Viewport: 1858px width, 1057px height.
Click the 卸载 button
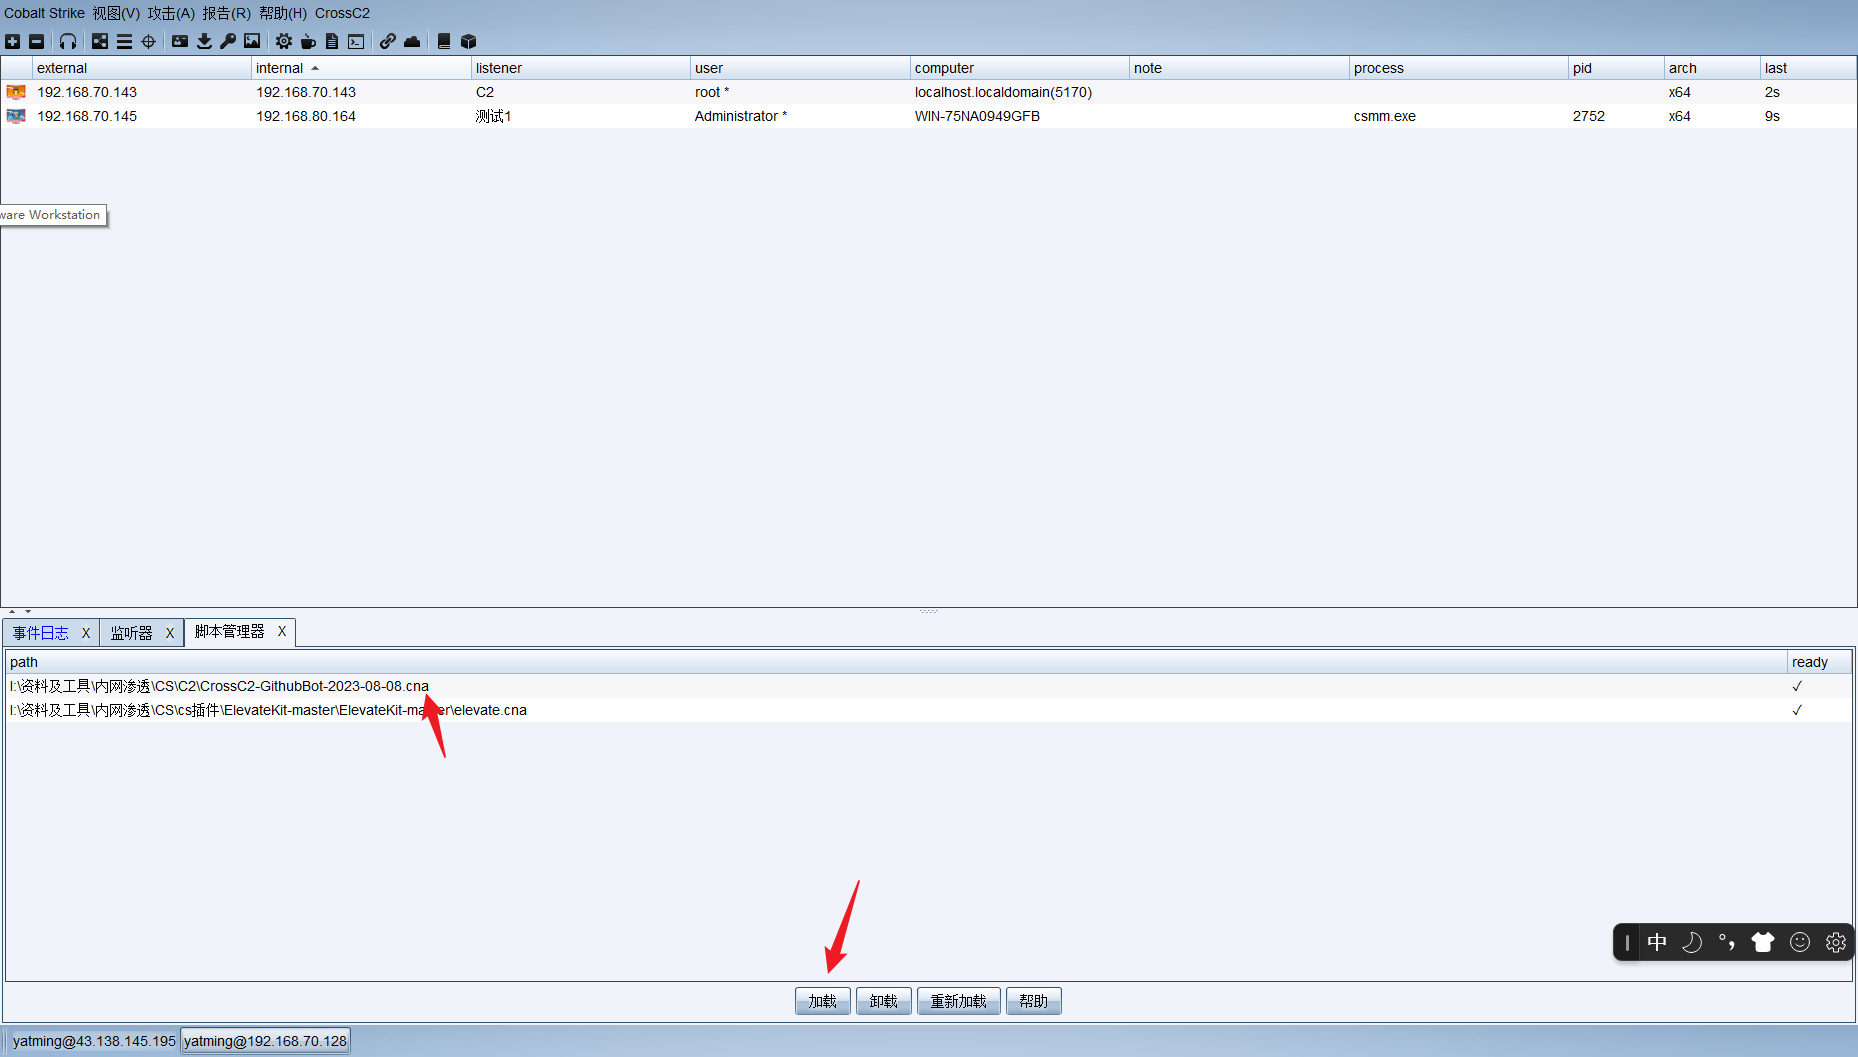(x=884, y=1001)
